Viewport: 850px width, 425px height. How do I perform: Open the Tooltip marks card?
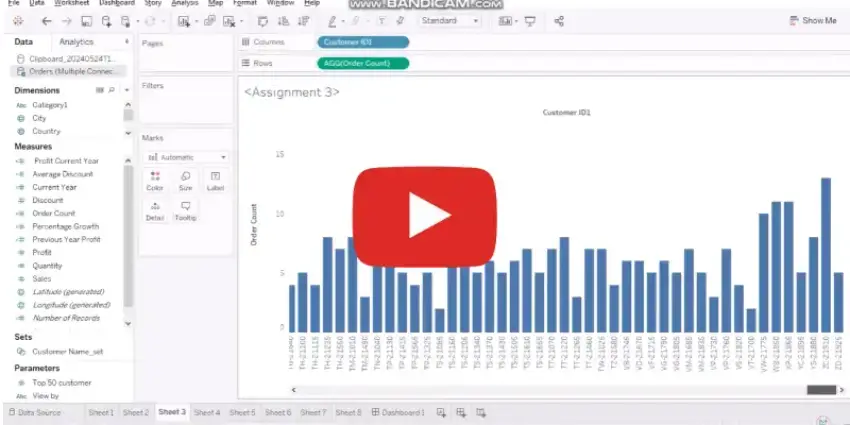tap(185, 210)
